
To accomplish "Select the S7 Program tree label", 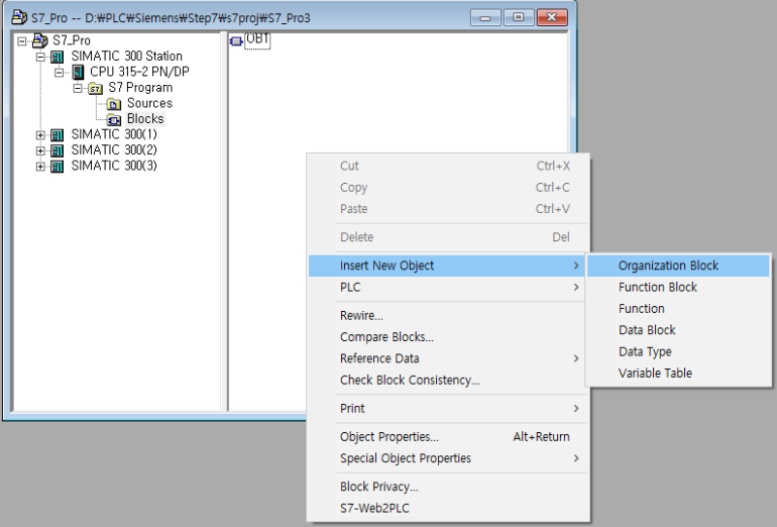I will (x=140, y=88).
